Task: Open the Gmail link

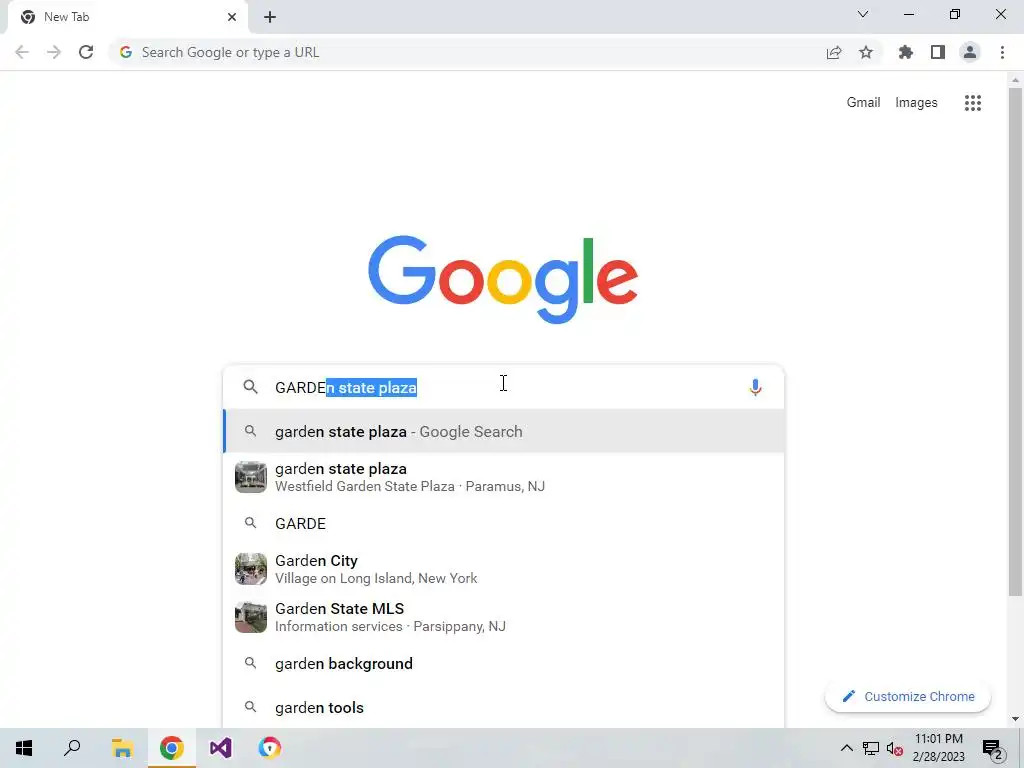Action: pyautogui.click(x=863, y=103)
